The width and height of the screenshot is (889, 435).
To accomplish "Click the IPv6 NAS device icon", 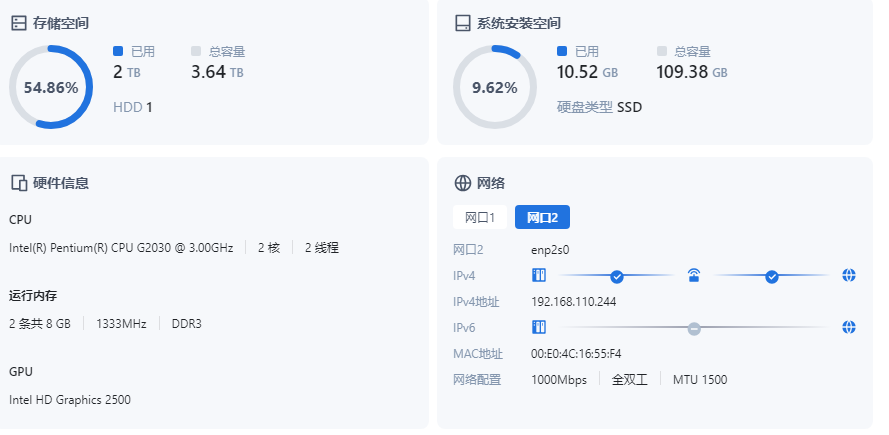I will point(539,327).
